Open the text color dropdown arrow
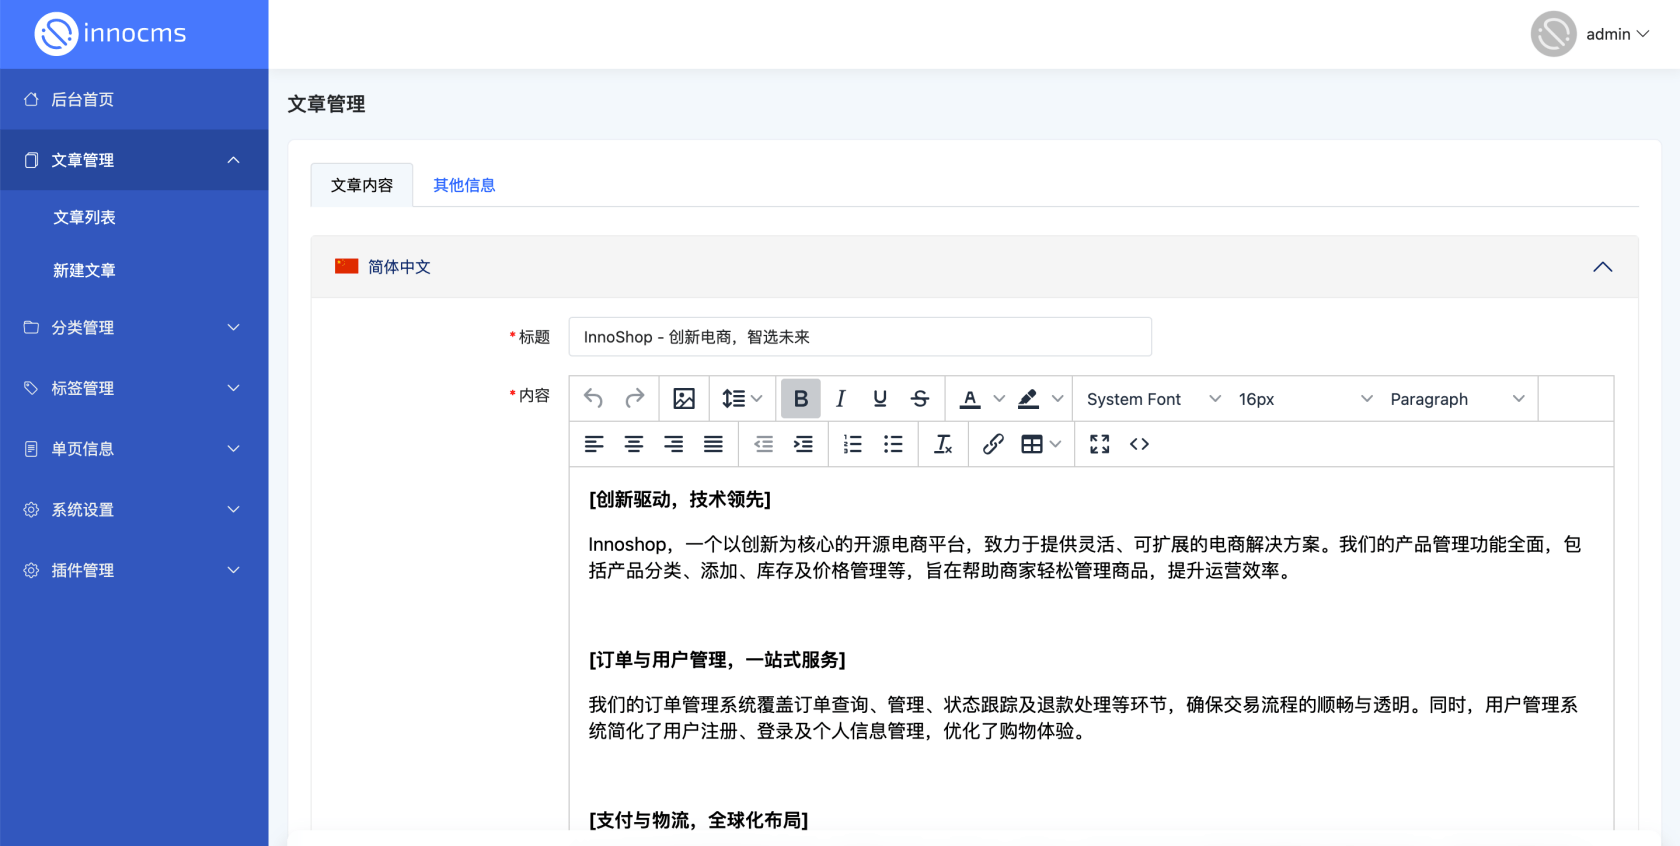This screenshot has height=846, width=1680. (999, 399)
